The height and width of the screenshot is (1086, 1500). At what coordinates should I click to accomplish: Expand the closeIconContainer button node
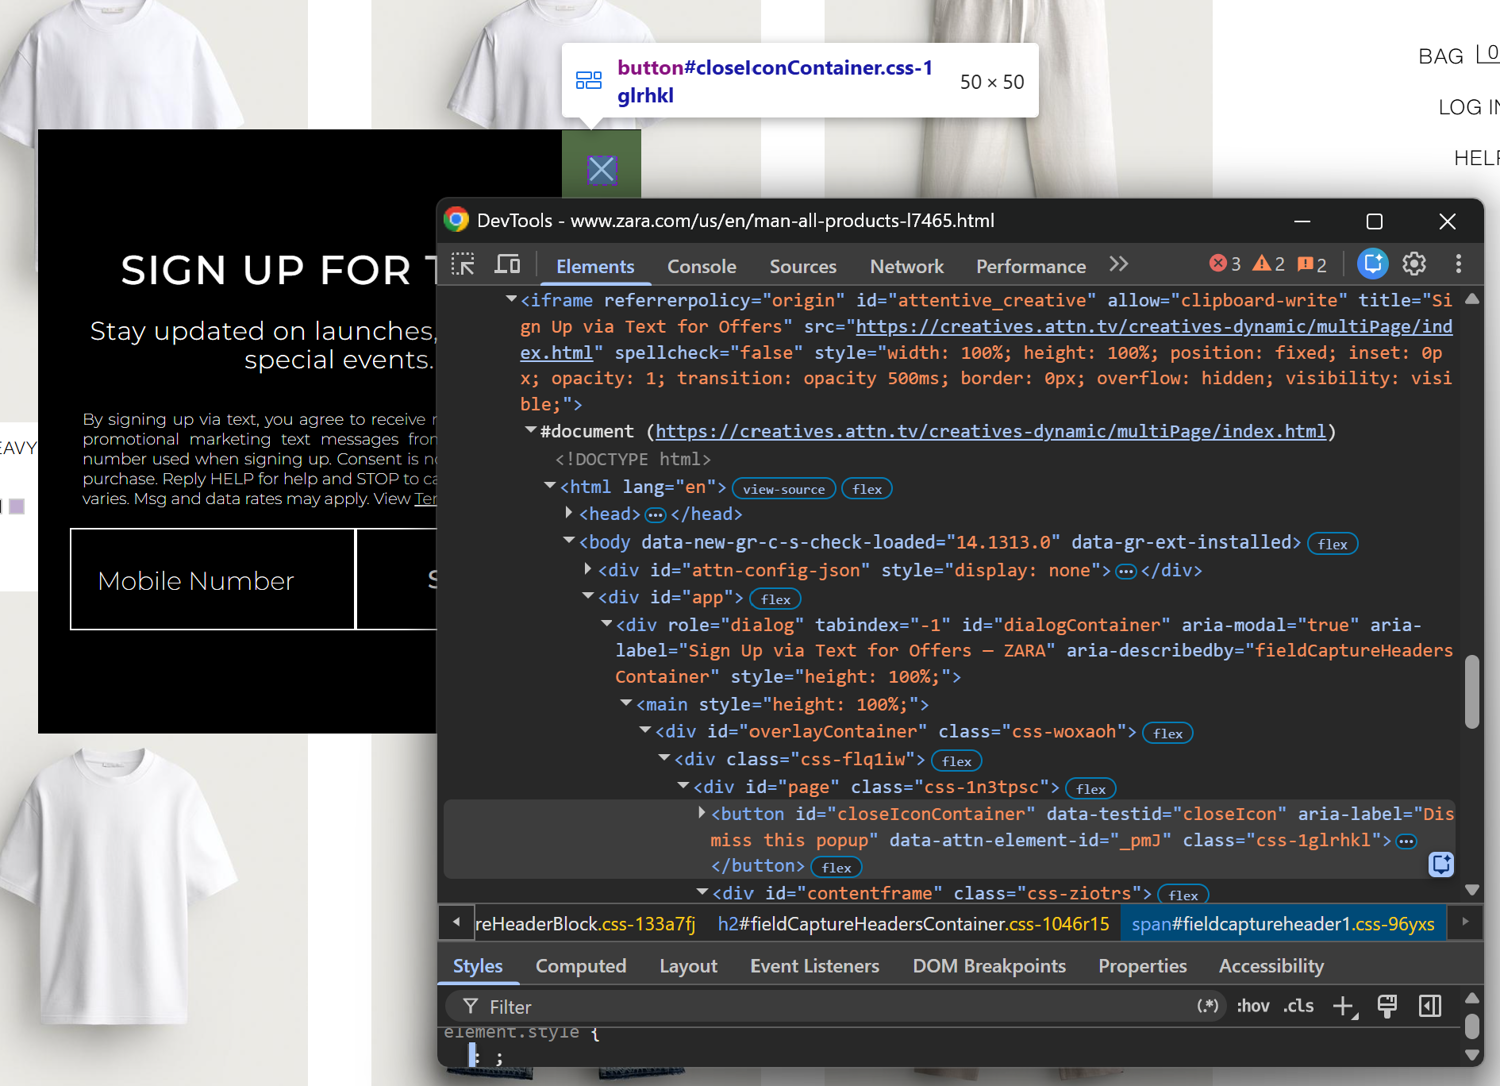pos(702,813)
